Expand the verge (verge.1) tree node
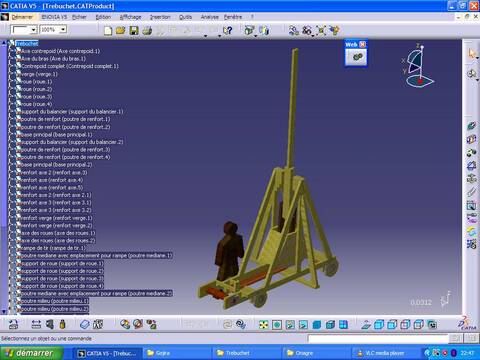Image resolution: width=480 pixels, height=360 pixels. tap(11, 74)
